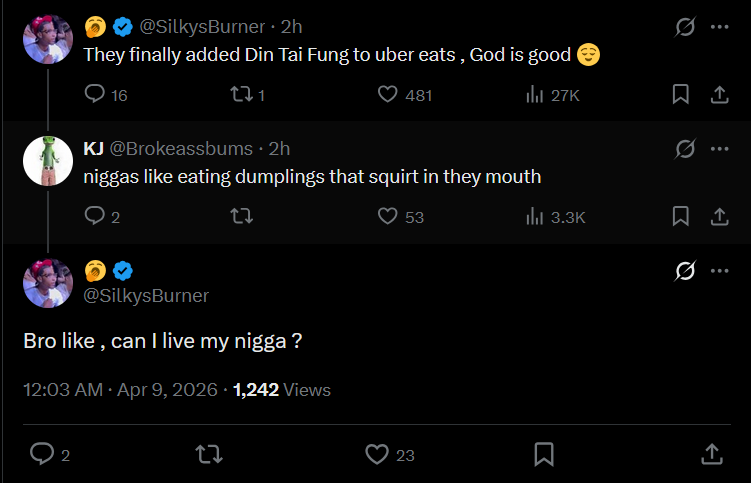Open more options on KJ's tweet

pyautogui.click(x=719, y=149)
